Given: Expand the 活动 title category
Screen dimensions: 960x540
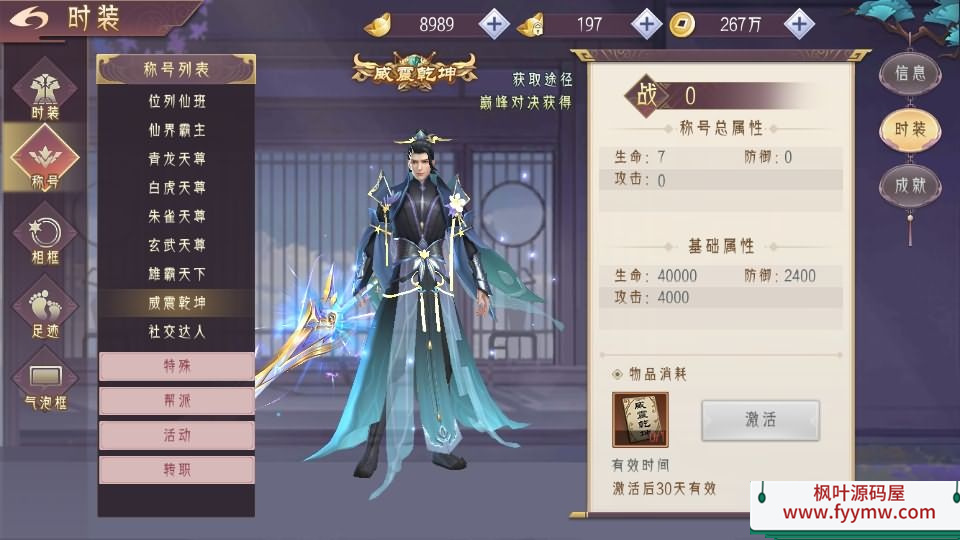Looking at the screenshot, I should [x=176, y=435].
